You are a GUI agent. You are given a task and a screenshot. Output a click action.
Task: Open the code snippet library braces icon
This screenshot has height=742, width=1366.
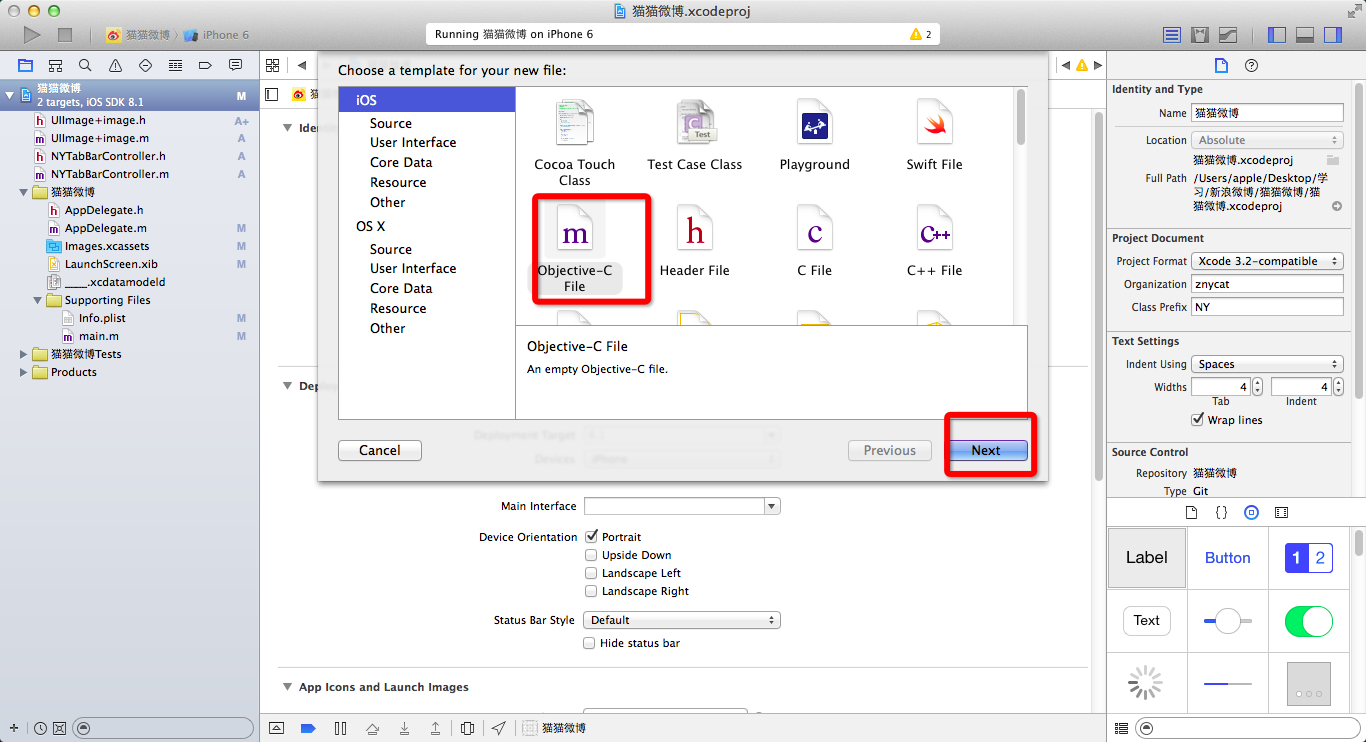tap(1221, 512)
